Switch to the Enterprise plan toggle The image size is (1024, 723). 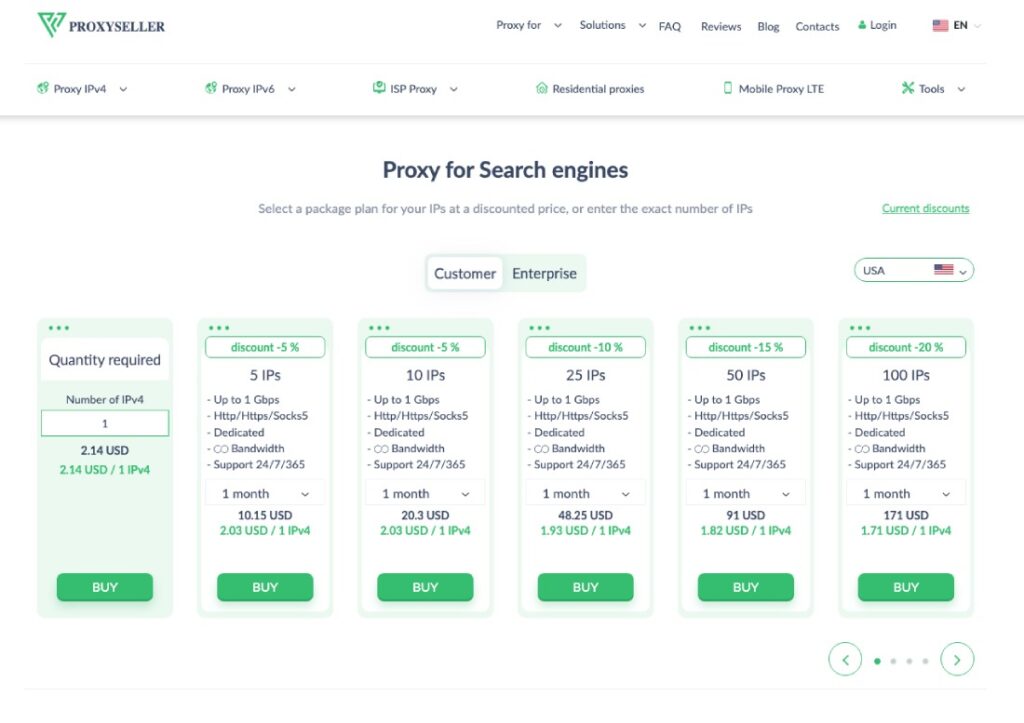544,273
